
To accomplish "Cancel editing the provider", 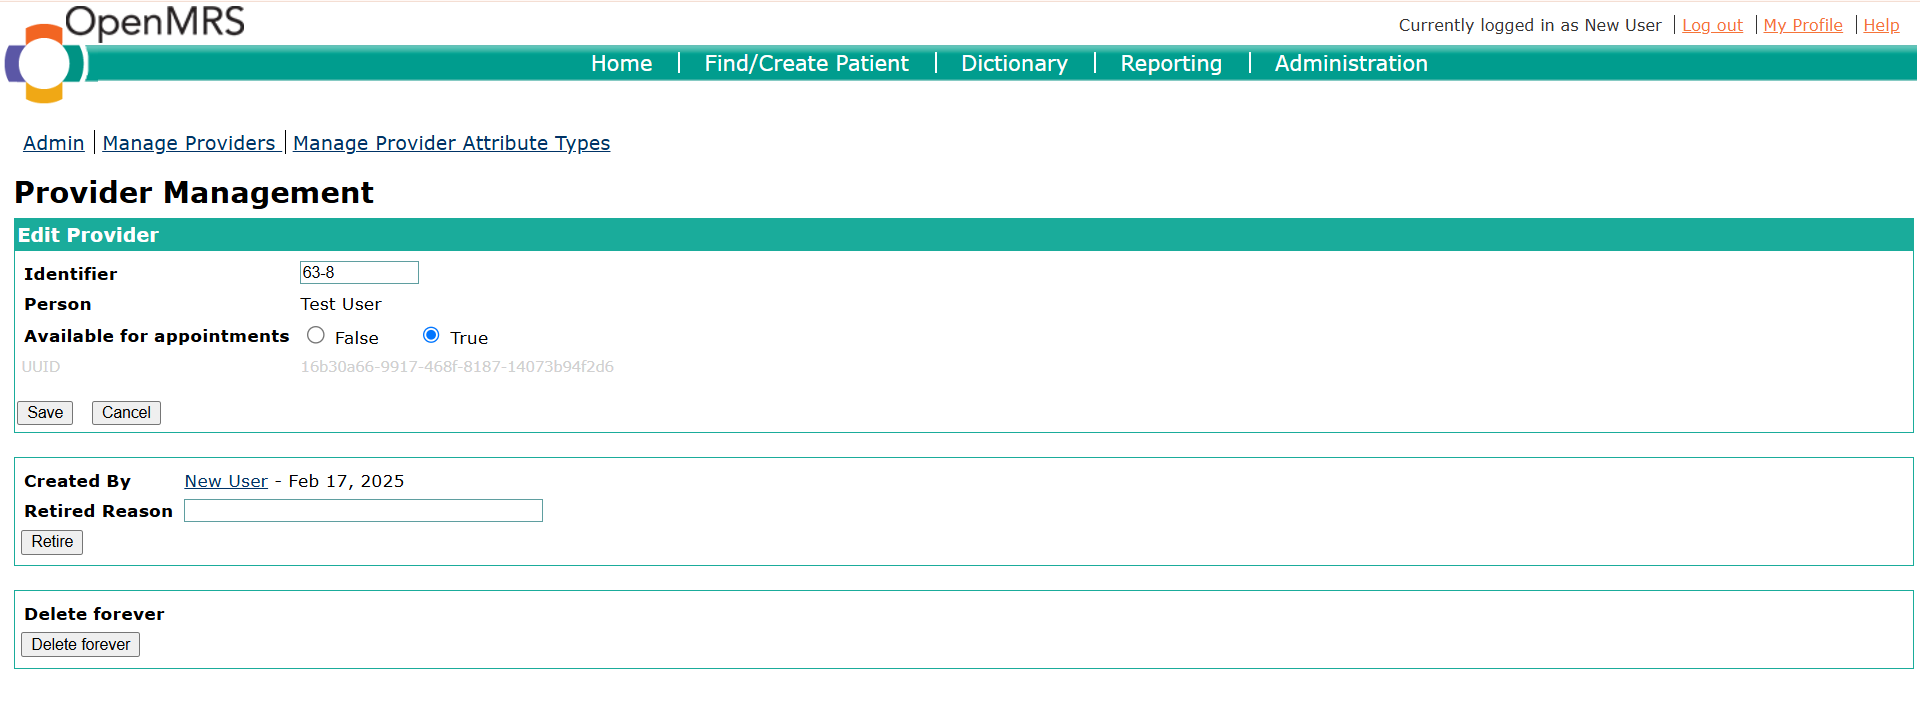I will coord(126,412).
